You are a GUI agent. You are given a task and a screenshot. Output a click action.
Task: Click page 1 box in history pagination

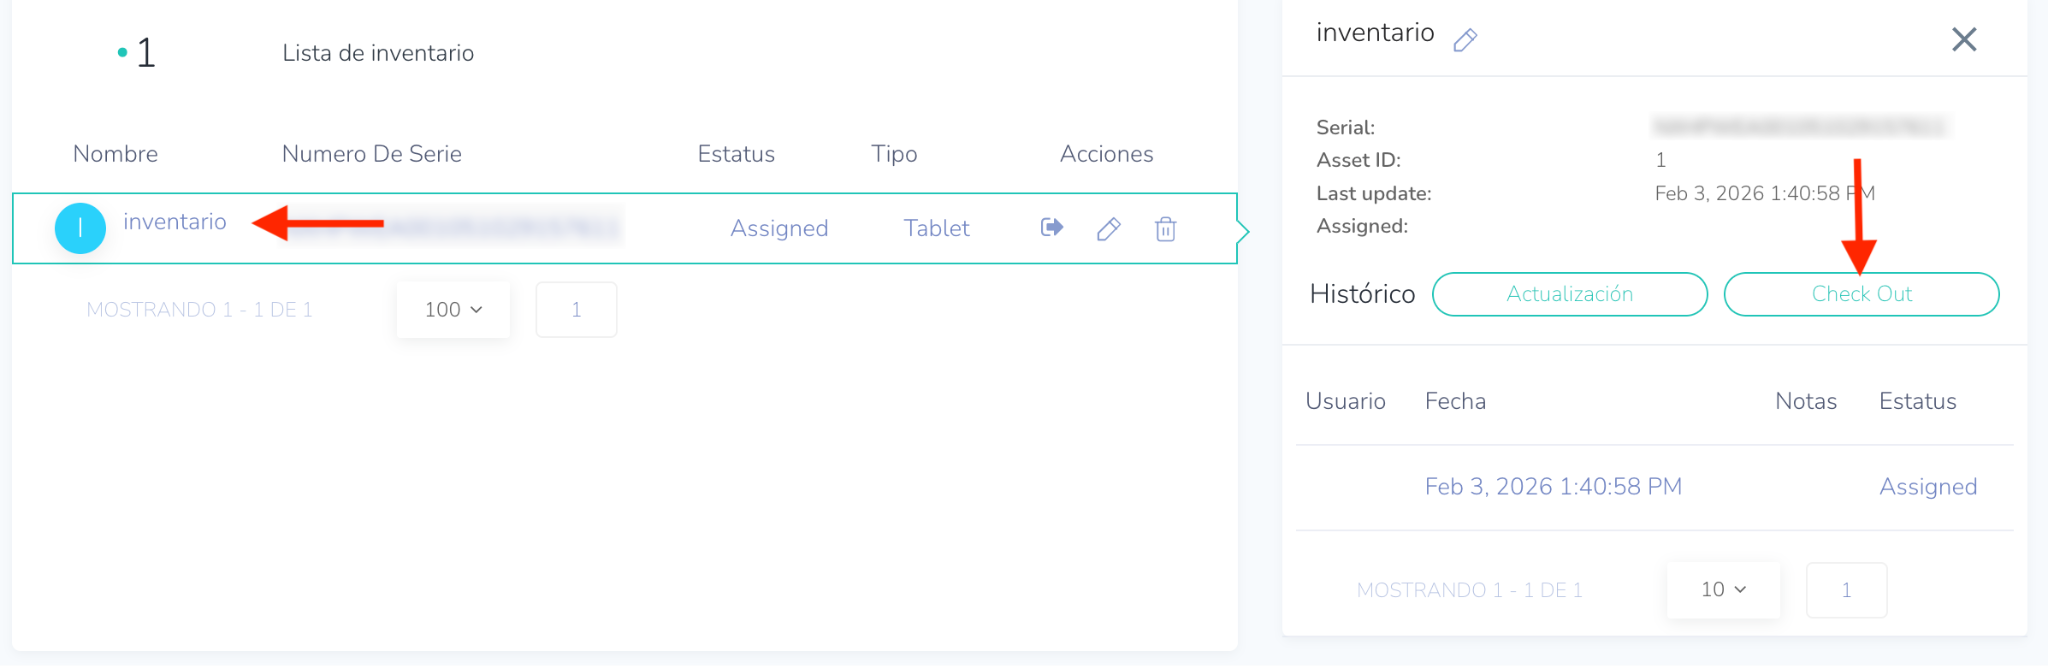click(1846, 590)
